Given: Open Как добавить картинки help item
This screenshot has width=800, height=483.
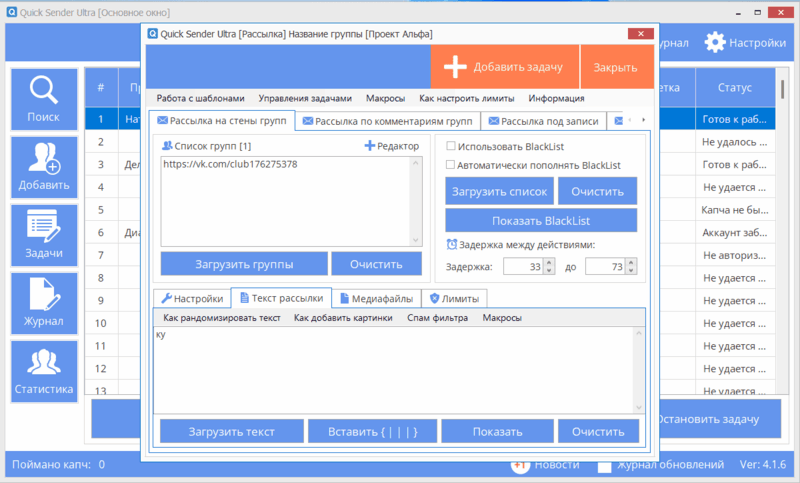Looking at the screenshot, I should pyautogui.click(x=343, y=318).
